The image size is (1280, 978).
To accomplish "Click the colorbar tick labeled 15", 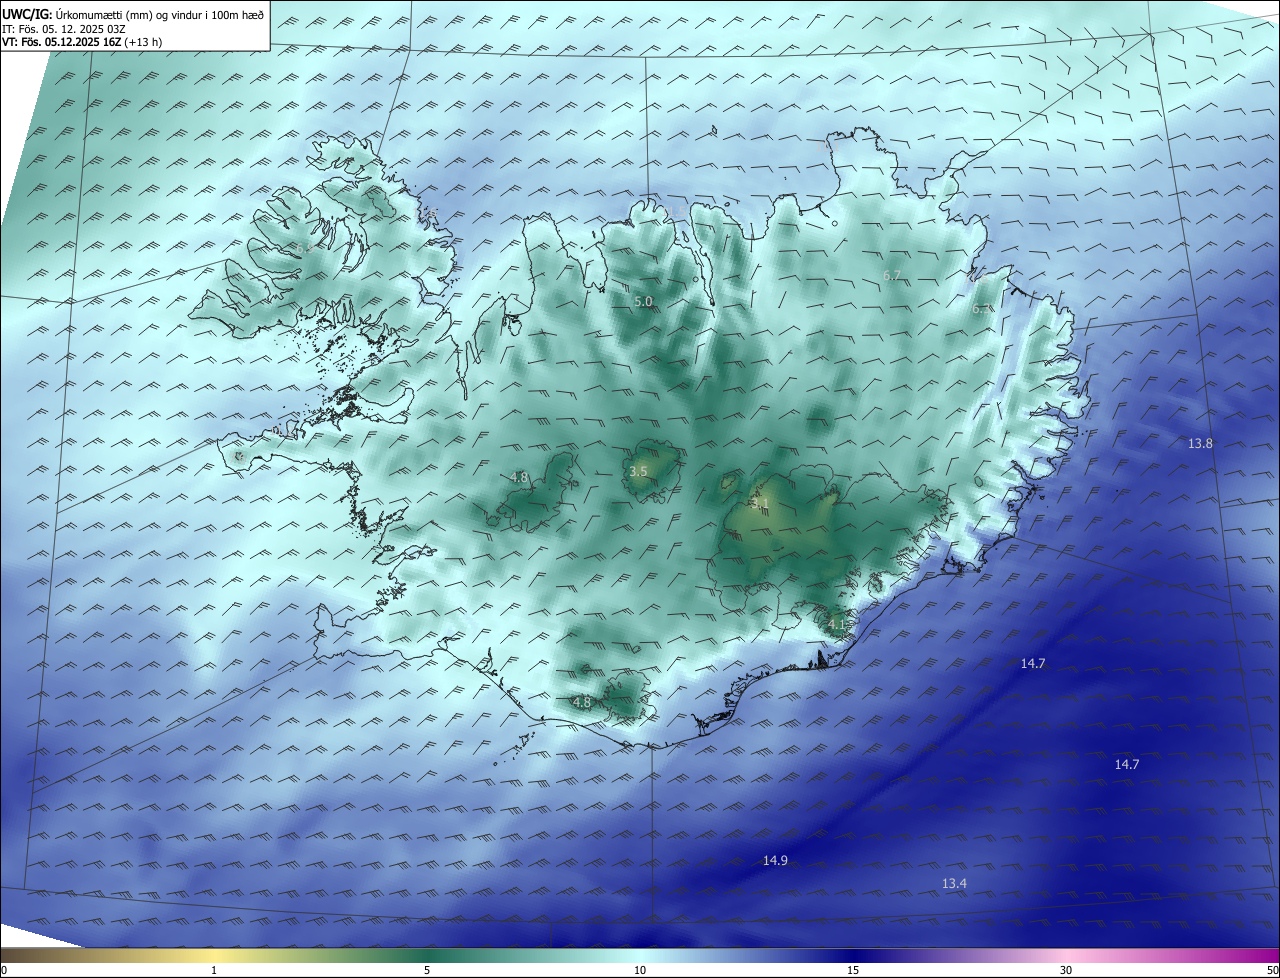I will (853, 970).
